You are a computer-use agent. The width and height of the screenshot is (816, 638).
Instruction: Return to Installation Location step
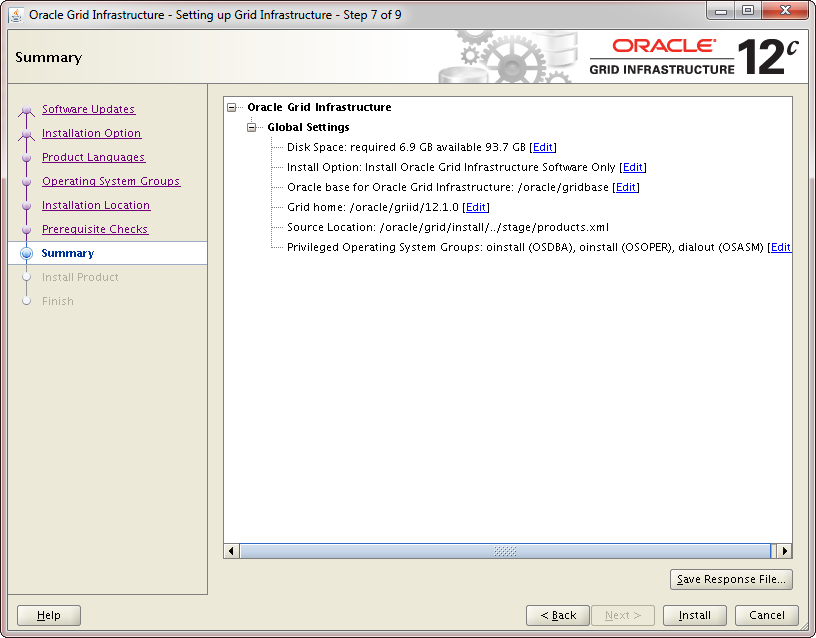point(96,206)
